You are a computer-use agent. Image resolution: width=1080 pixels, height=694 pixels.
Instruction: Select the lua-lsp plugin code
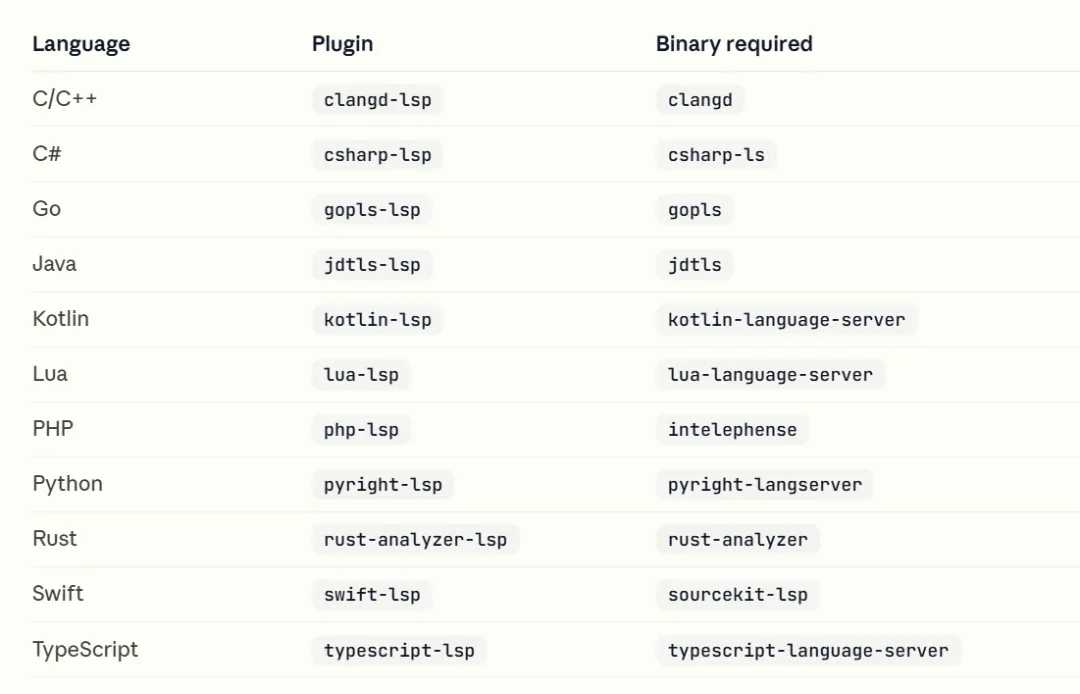click(x=361, y=375)
